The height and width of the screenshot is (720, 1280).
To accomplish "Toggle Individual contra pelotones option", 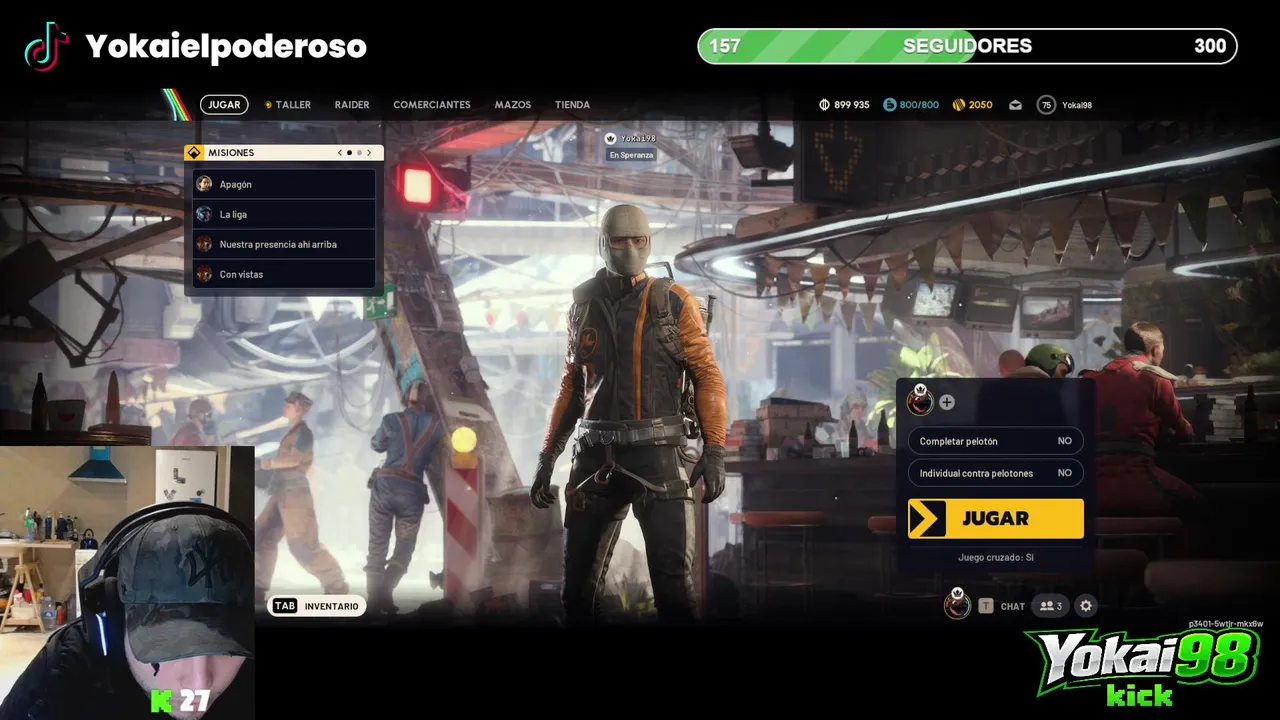I will pos(995,473).
